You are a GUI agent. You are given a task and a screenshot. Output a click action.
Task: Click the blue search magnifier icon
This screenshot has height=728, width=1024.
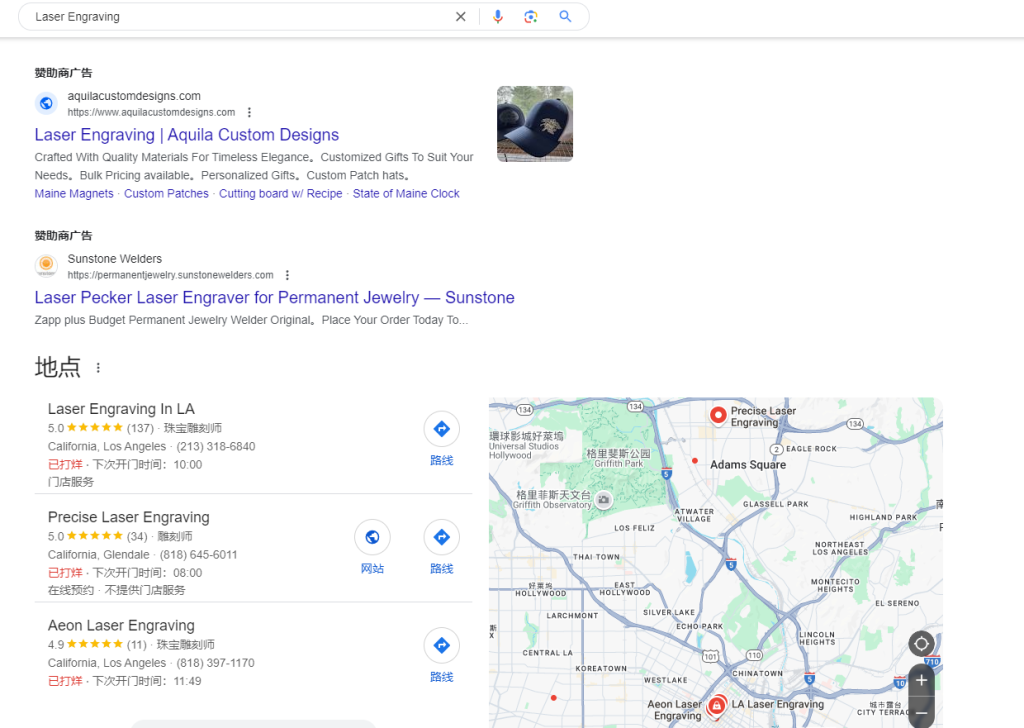click(x=565, y=17)
